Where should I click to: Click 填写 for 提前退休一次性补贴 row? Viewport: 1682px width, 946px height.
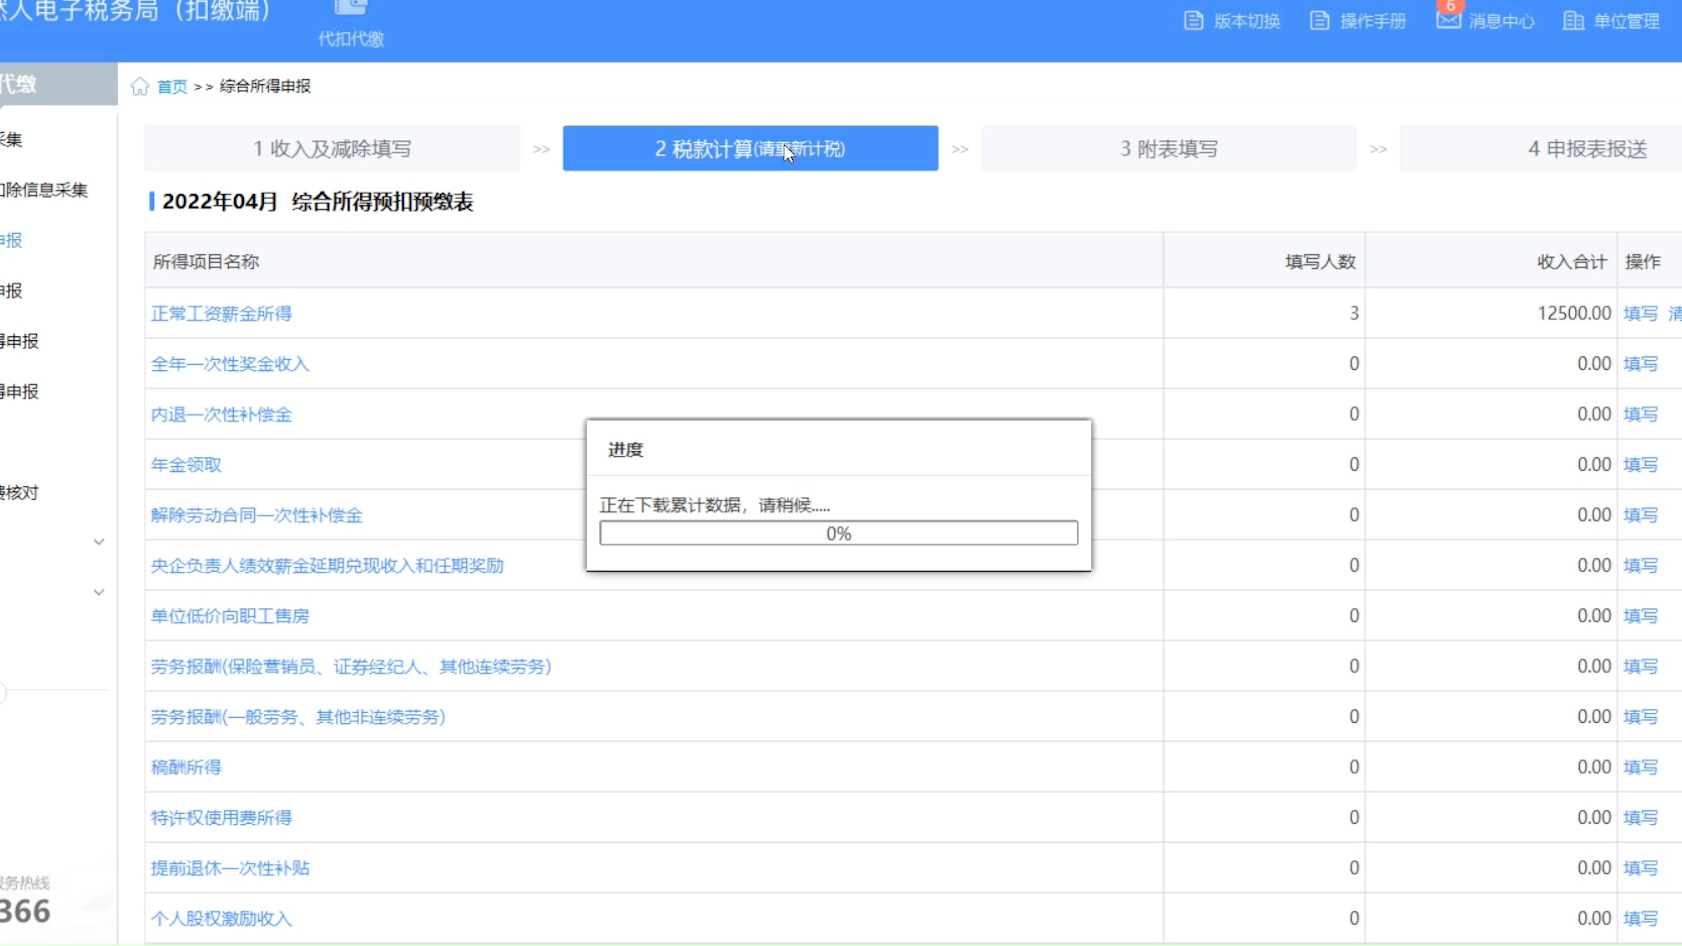(1640, 868)
